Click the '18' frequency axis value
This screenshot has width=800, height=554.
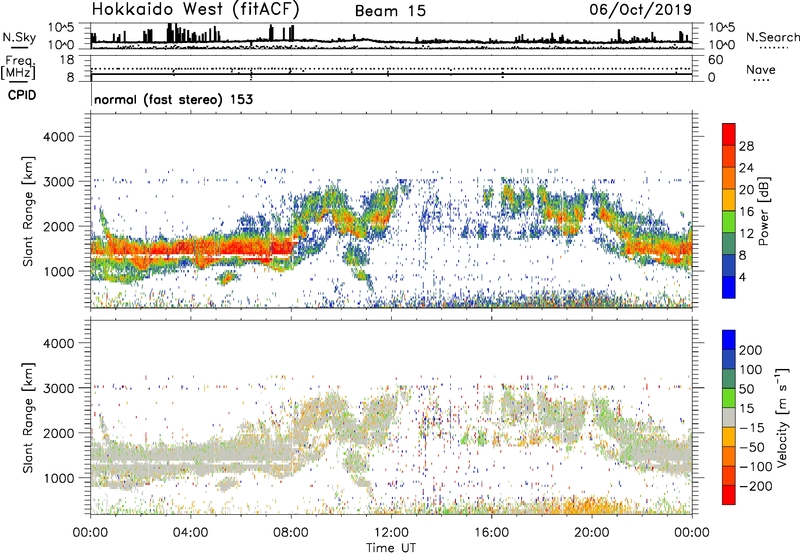pos(67,60)
